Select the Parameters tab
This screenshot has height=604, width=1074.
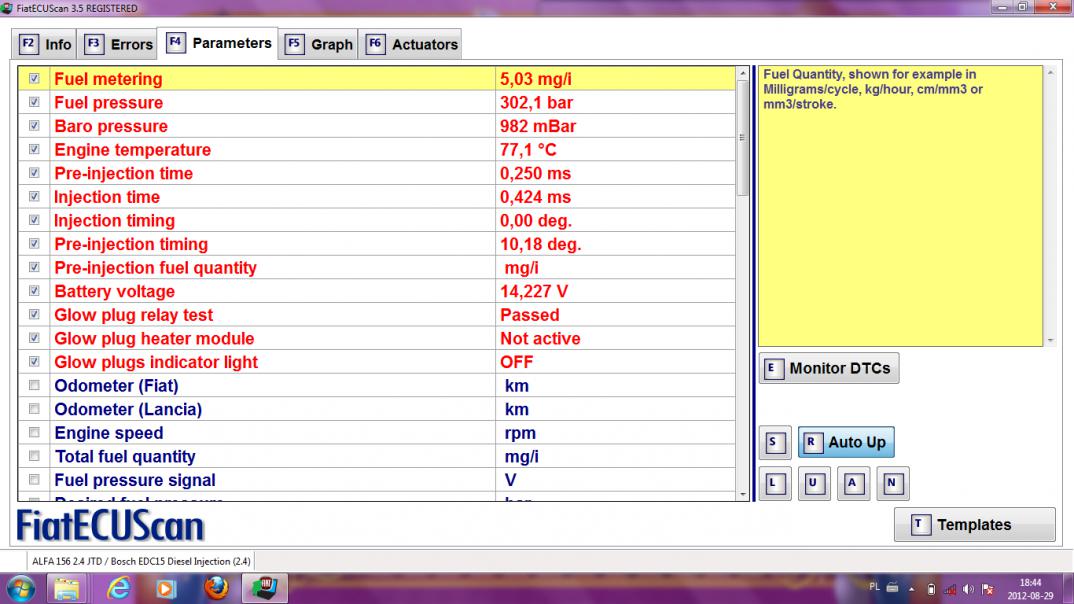point(218,43)
